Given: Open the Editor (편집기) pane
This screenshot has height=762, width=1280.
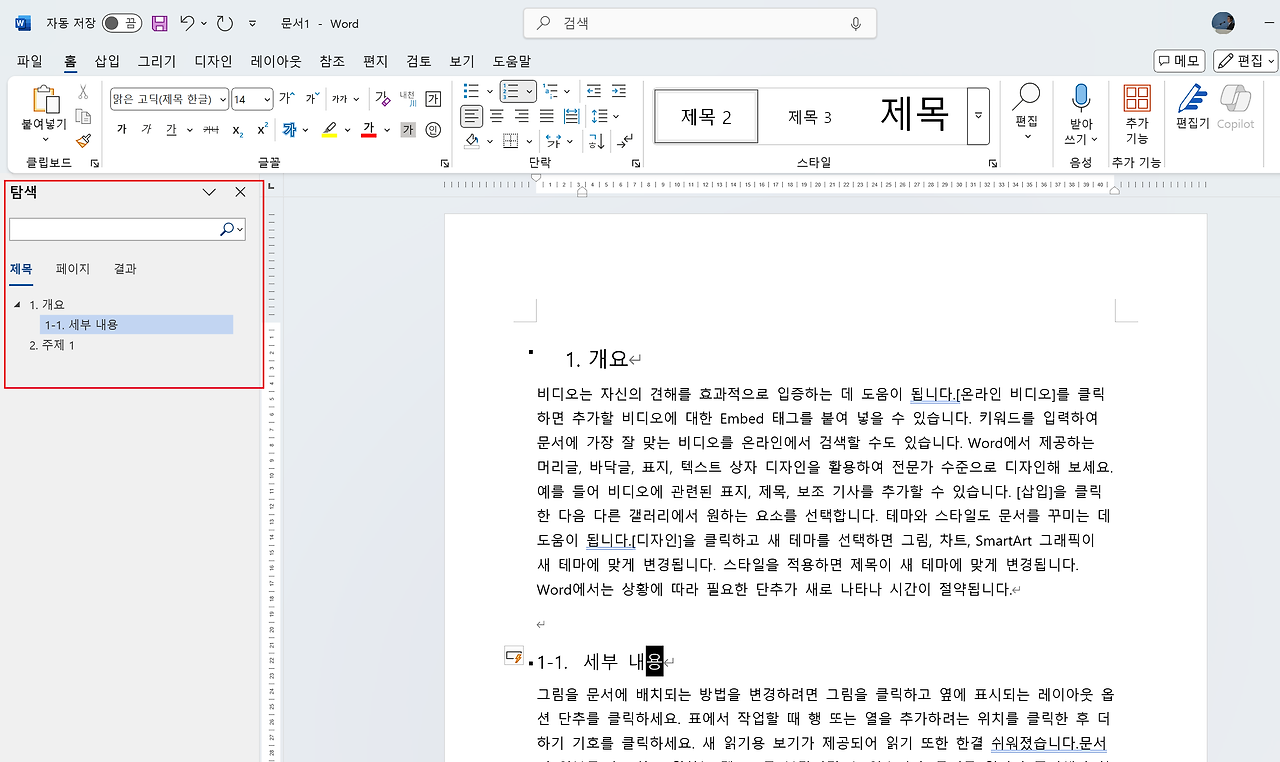Looking at the screenshot, I should pos(1193,110).
